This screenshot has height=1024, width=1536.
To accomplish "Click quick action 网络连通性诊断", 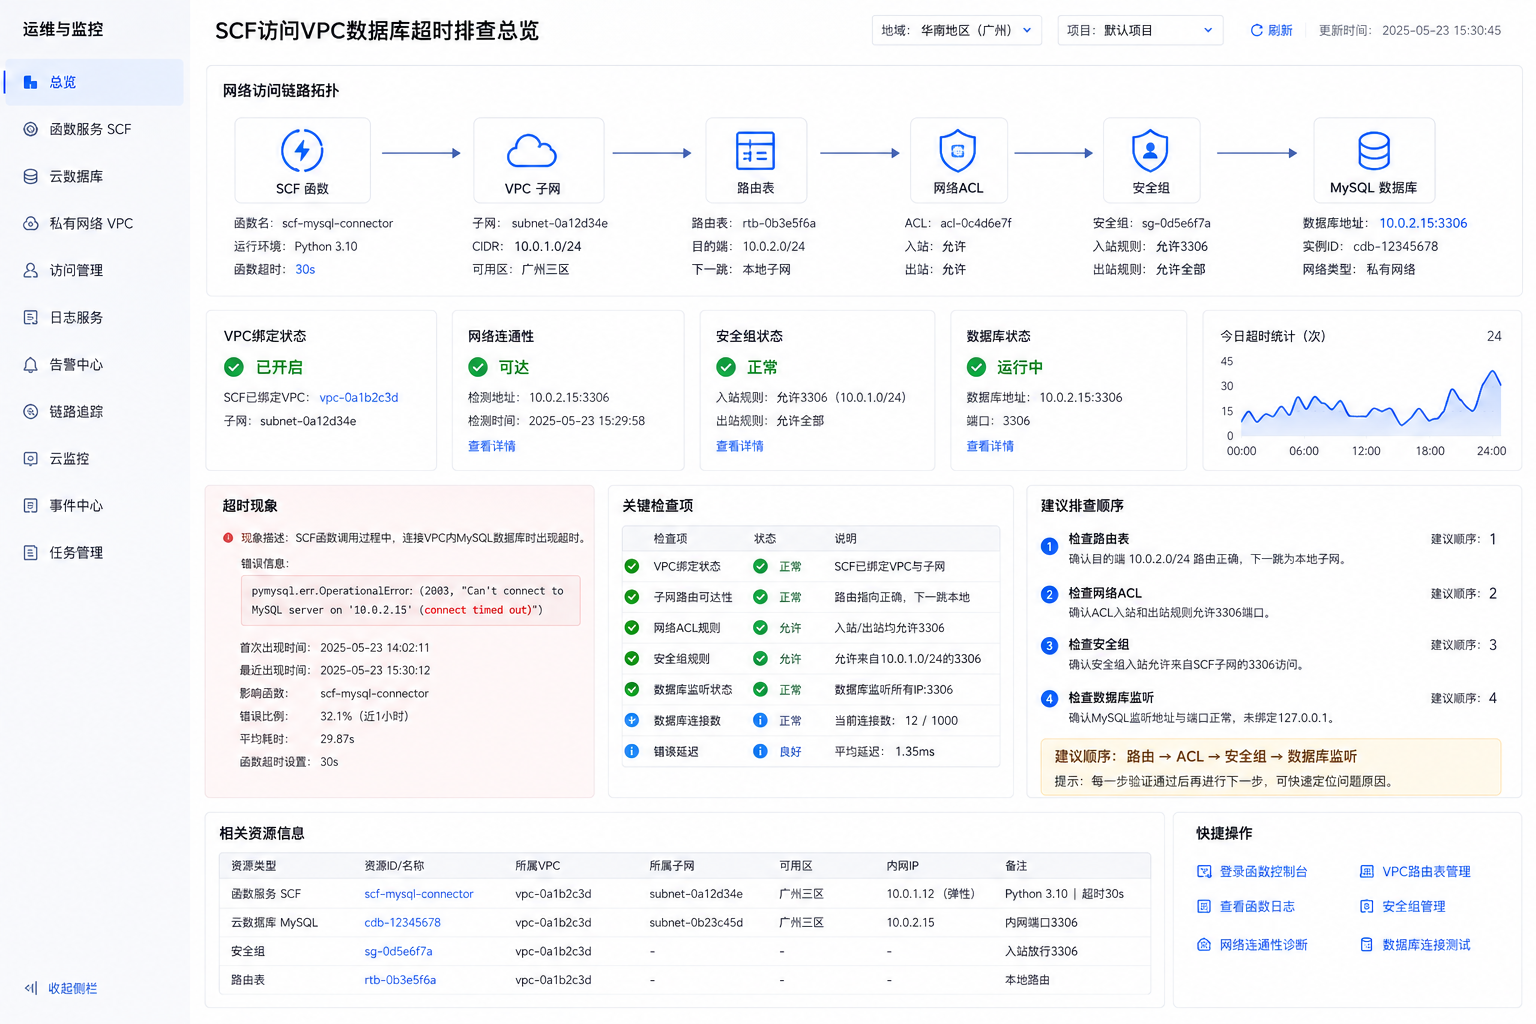I will [1252, 945].
